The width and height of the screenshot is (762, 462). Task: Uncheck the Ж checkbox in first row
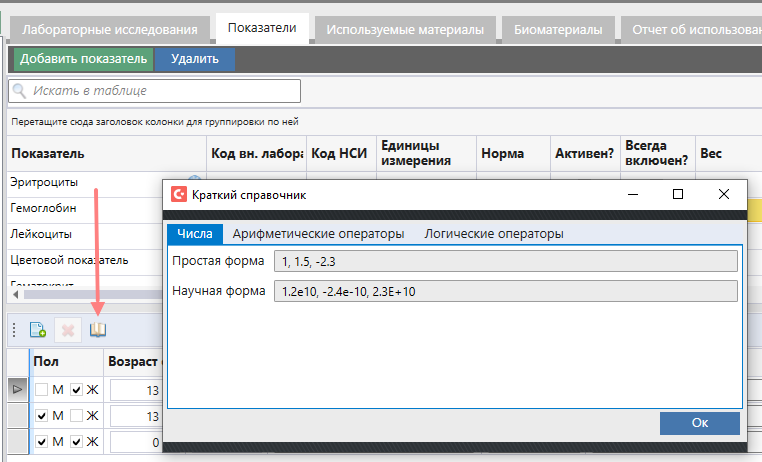(77, 389)
